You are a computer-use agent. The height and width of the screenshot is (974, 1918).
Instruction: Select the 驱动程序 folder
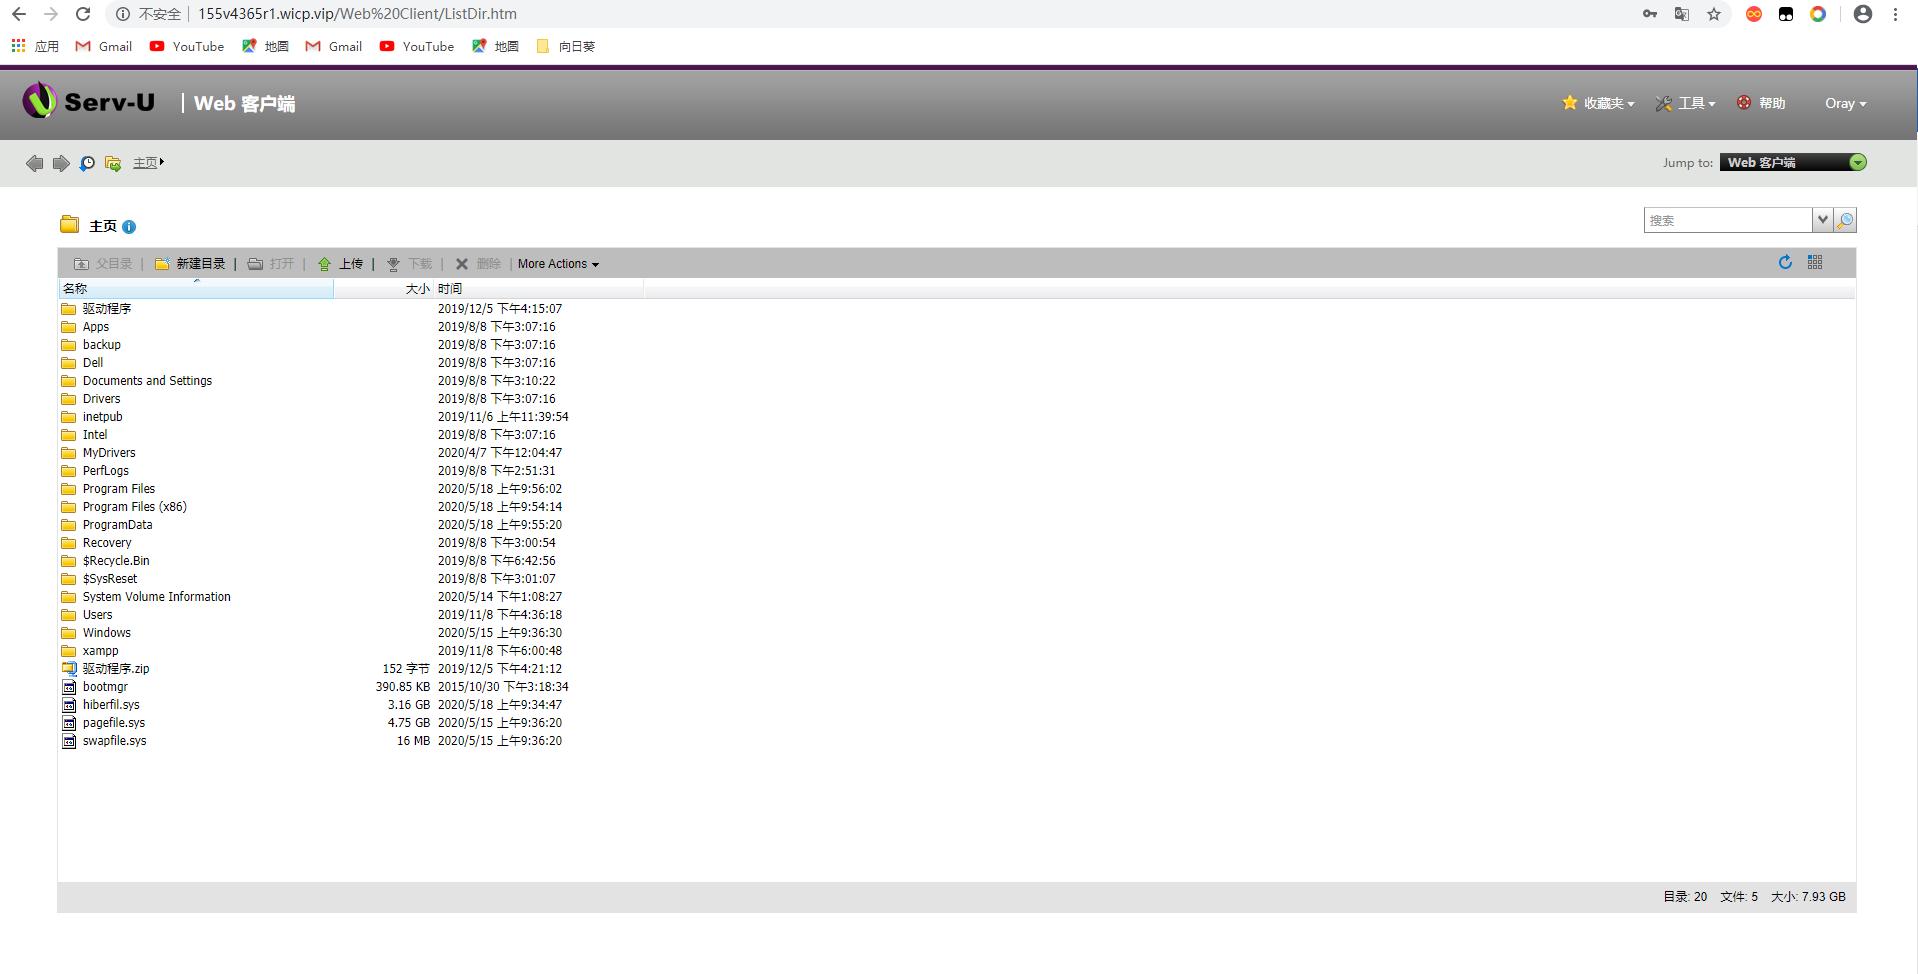pyautogui.click(x=107, y=309)
